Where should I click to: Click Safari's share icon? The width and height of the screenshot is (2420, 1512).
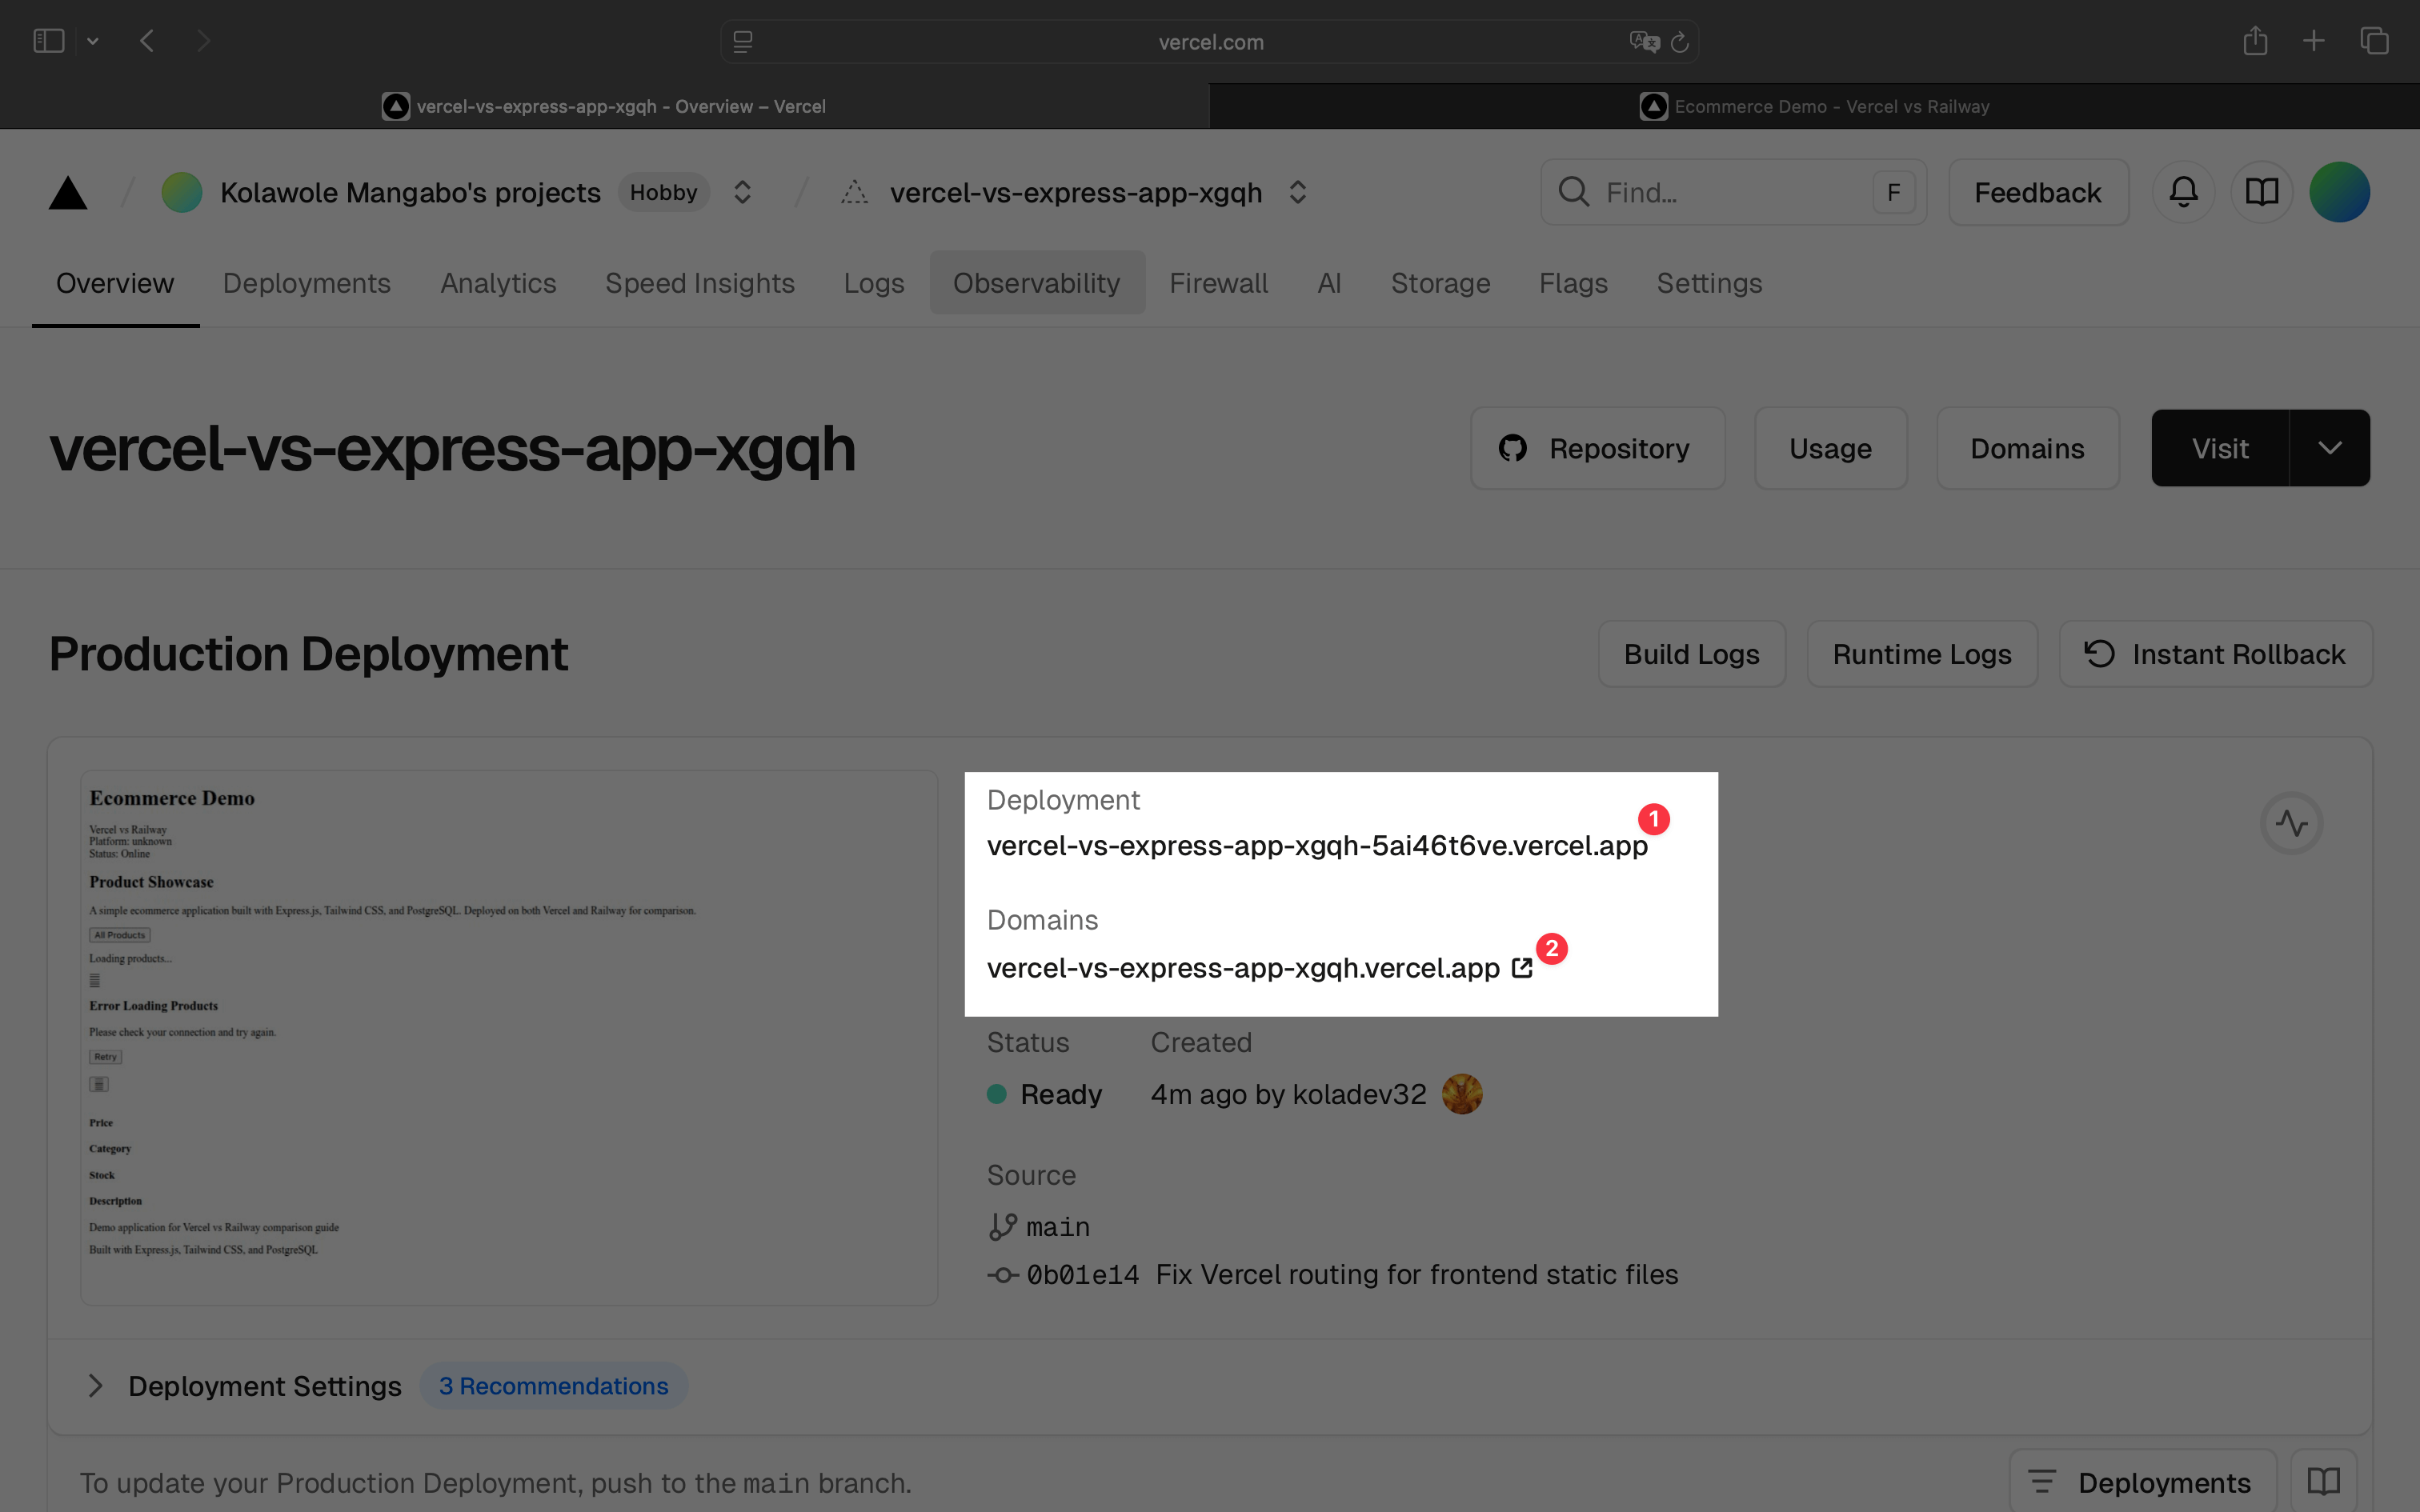pyautogui.click(x=2254, y=41)
